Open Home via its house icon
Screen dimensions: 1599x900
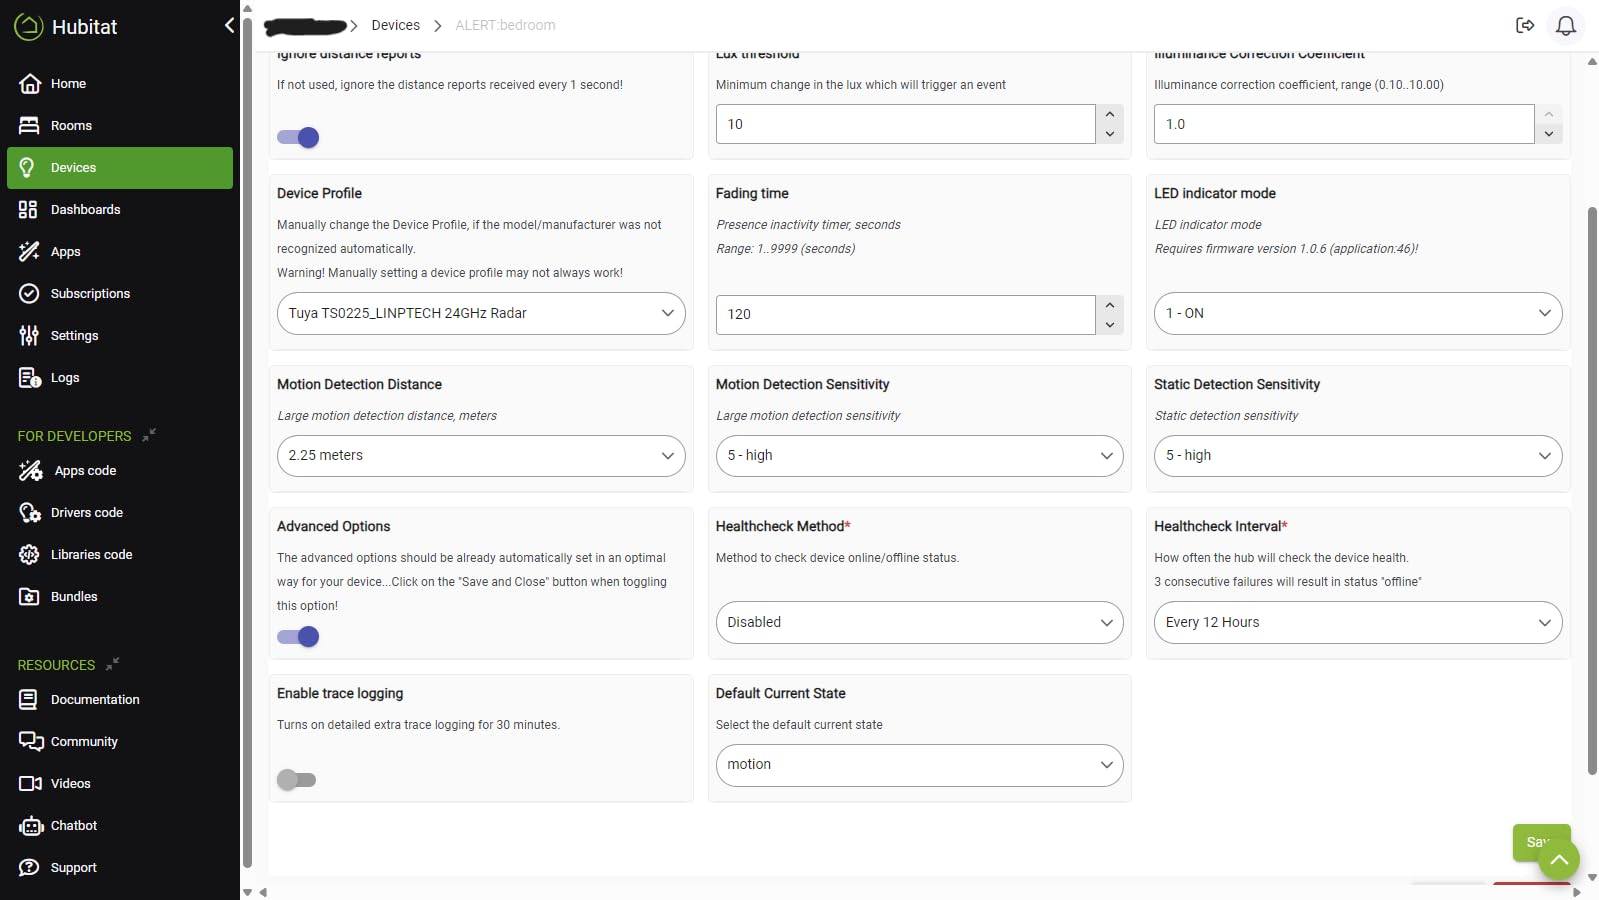click(x=30, y=84)
